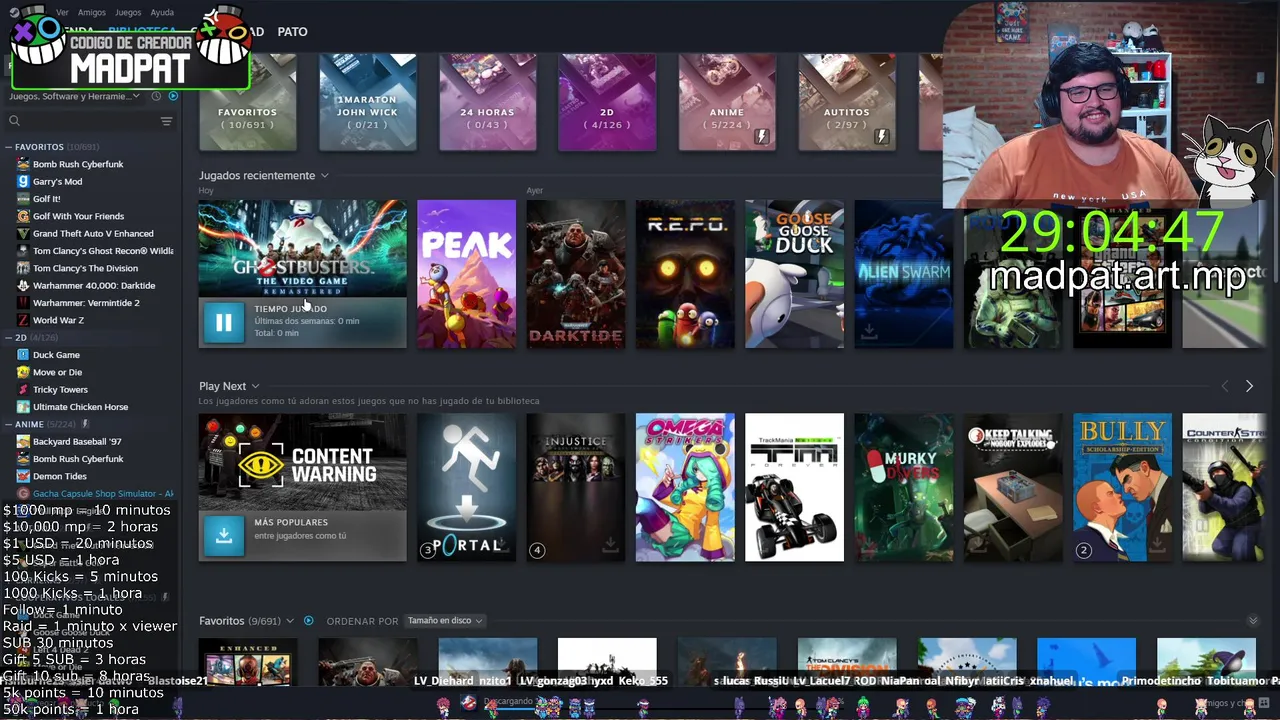Expand the Favoritos (9/691) shelf dropdown
This screenshot has height=720, width=1280.
290,621
